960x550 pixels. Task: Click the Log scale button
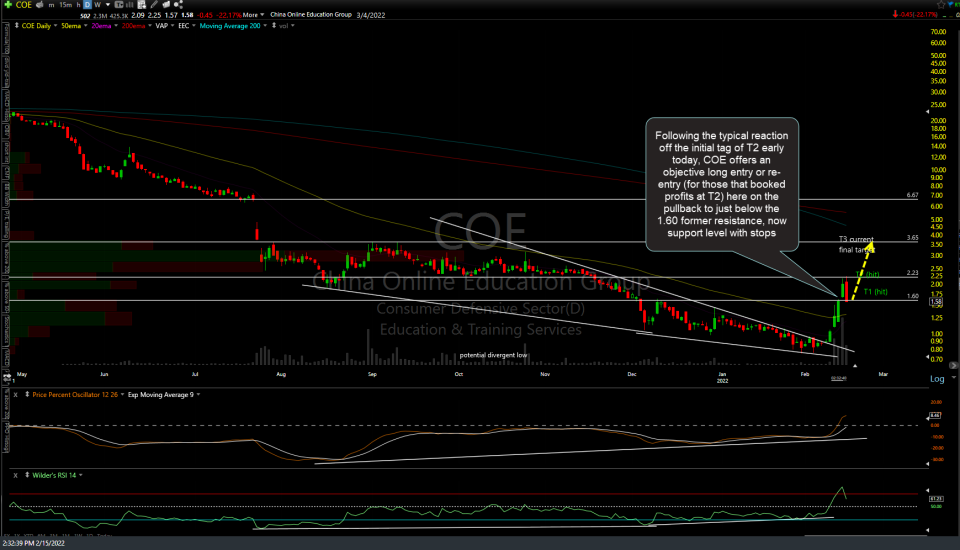pyautogui.click(x=937, y=379)
